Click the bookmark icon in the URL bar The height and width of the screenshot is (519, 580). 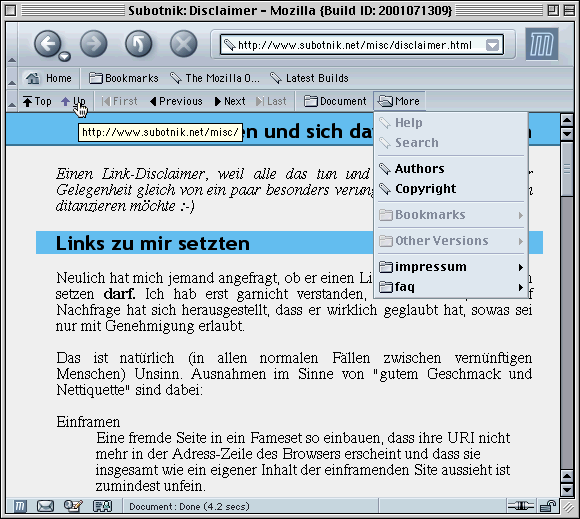point(230,45)
